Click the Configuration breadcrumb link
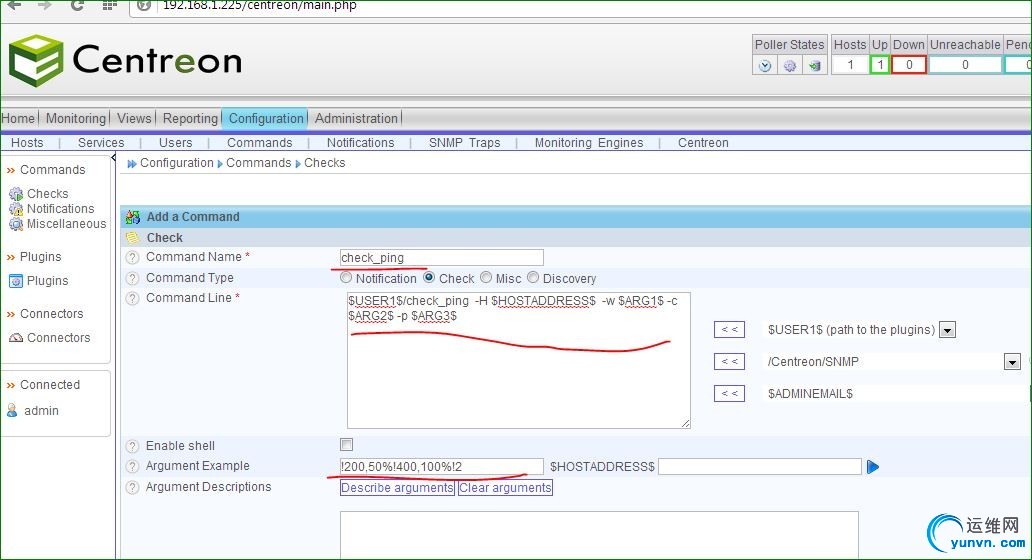Screen dimensions: 1032x560 tap(176, 163)
